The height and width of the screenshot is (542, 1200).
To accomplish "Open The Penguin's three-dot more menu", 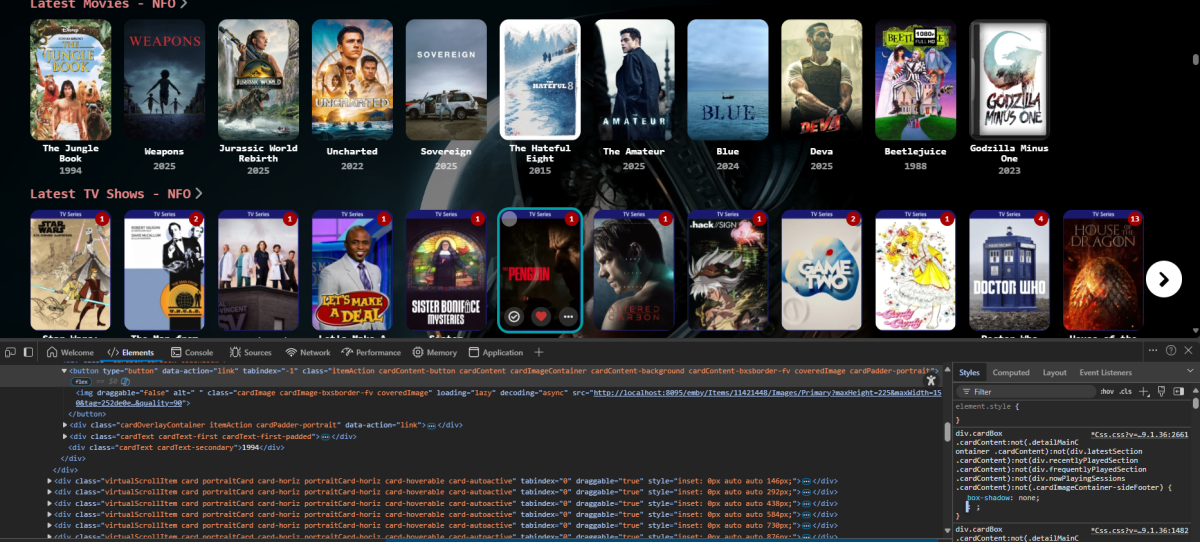I will [568, 316].
